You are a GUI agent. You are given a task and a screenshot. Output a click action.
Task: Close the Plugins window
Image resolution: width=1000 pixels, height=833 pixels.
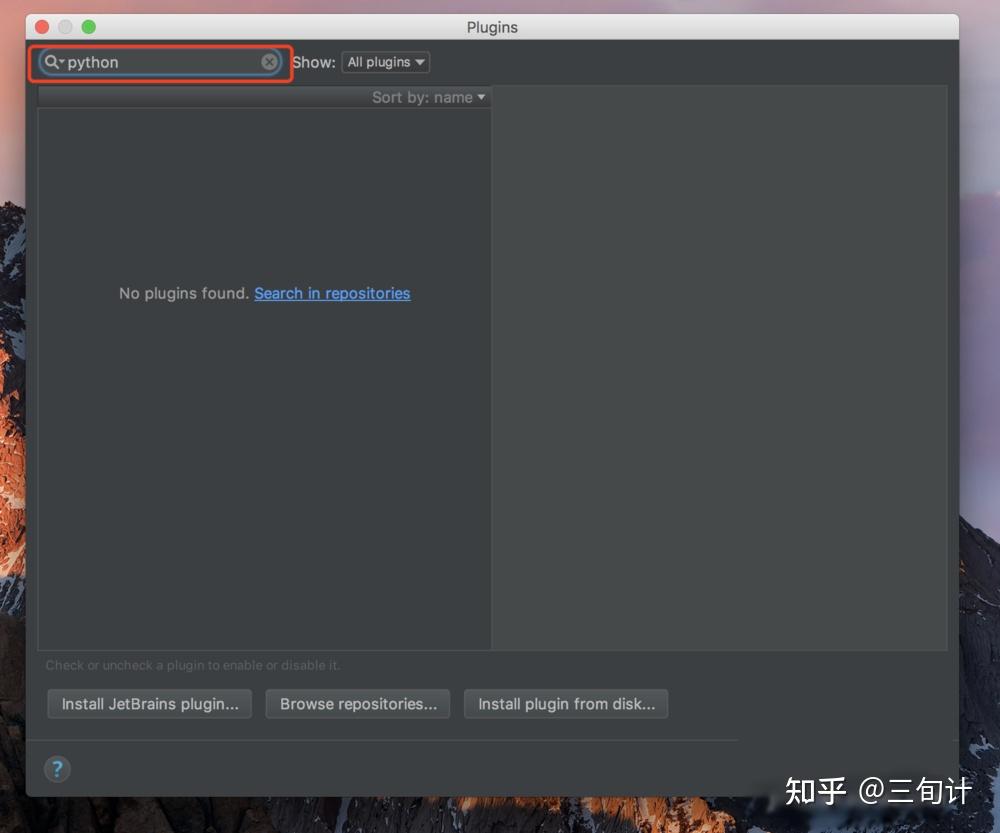(41, 27)
